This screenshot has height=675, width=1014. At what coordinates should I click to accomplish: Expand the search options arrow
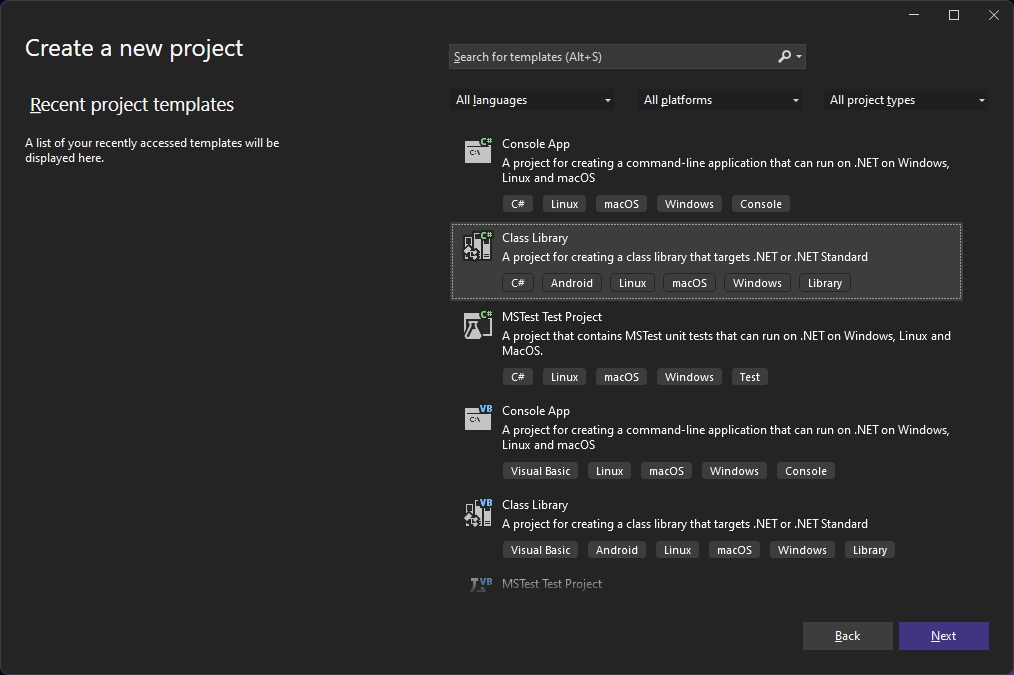pyautogui.click(x=799, y=57)
